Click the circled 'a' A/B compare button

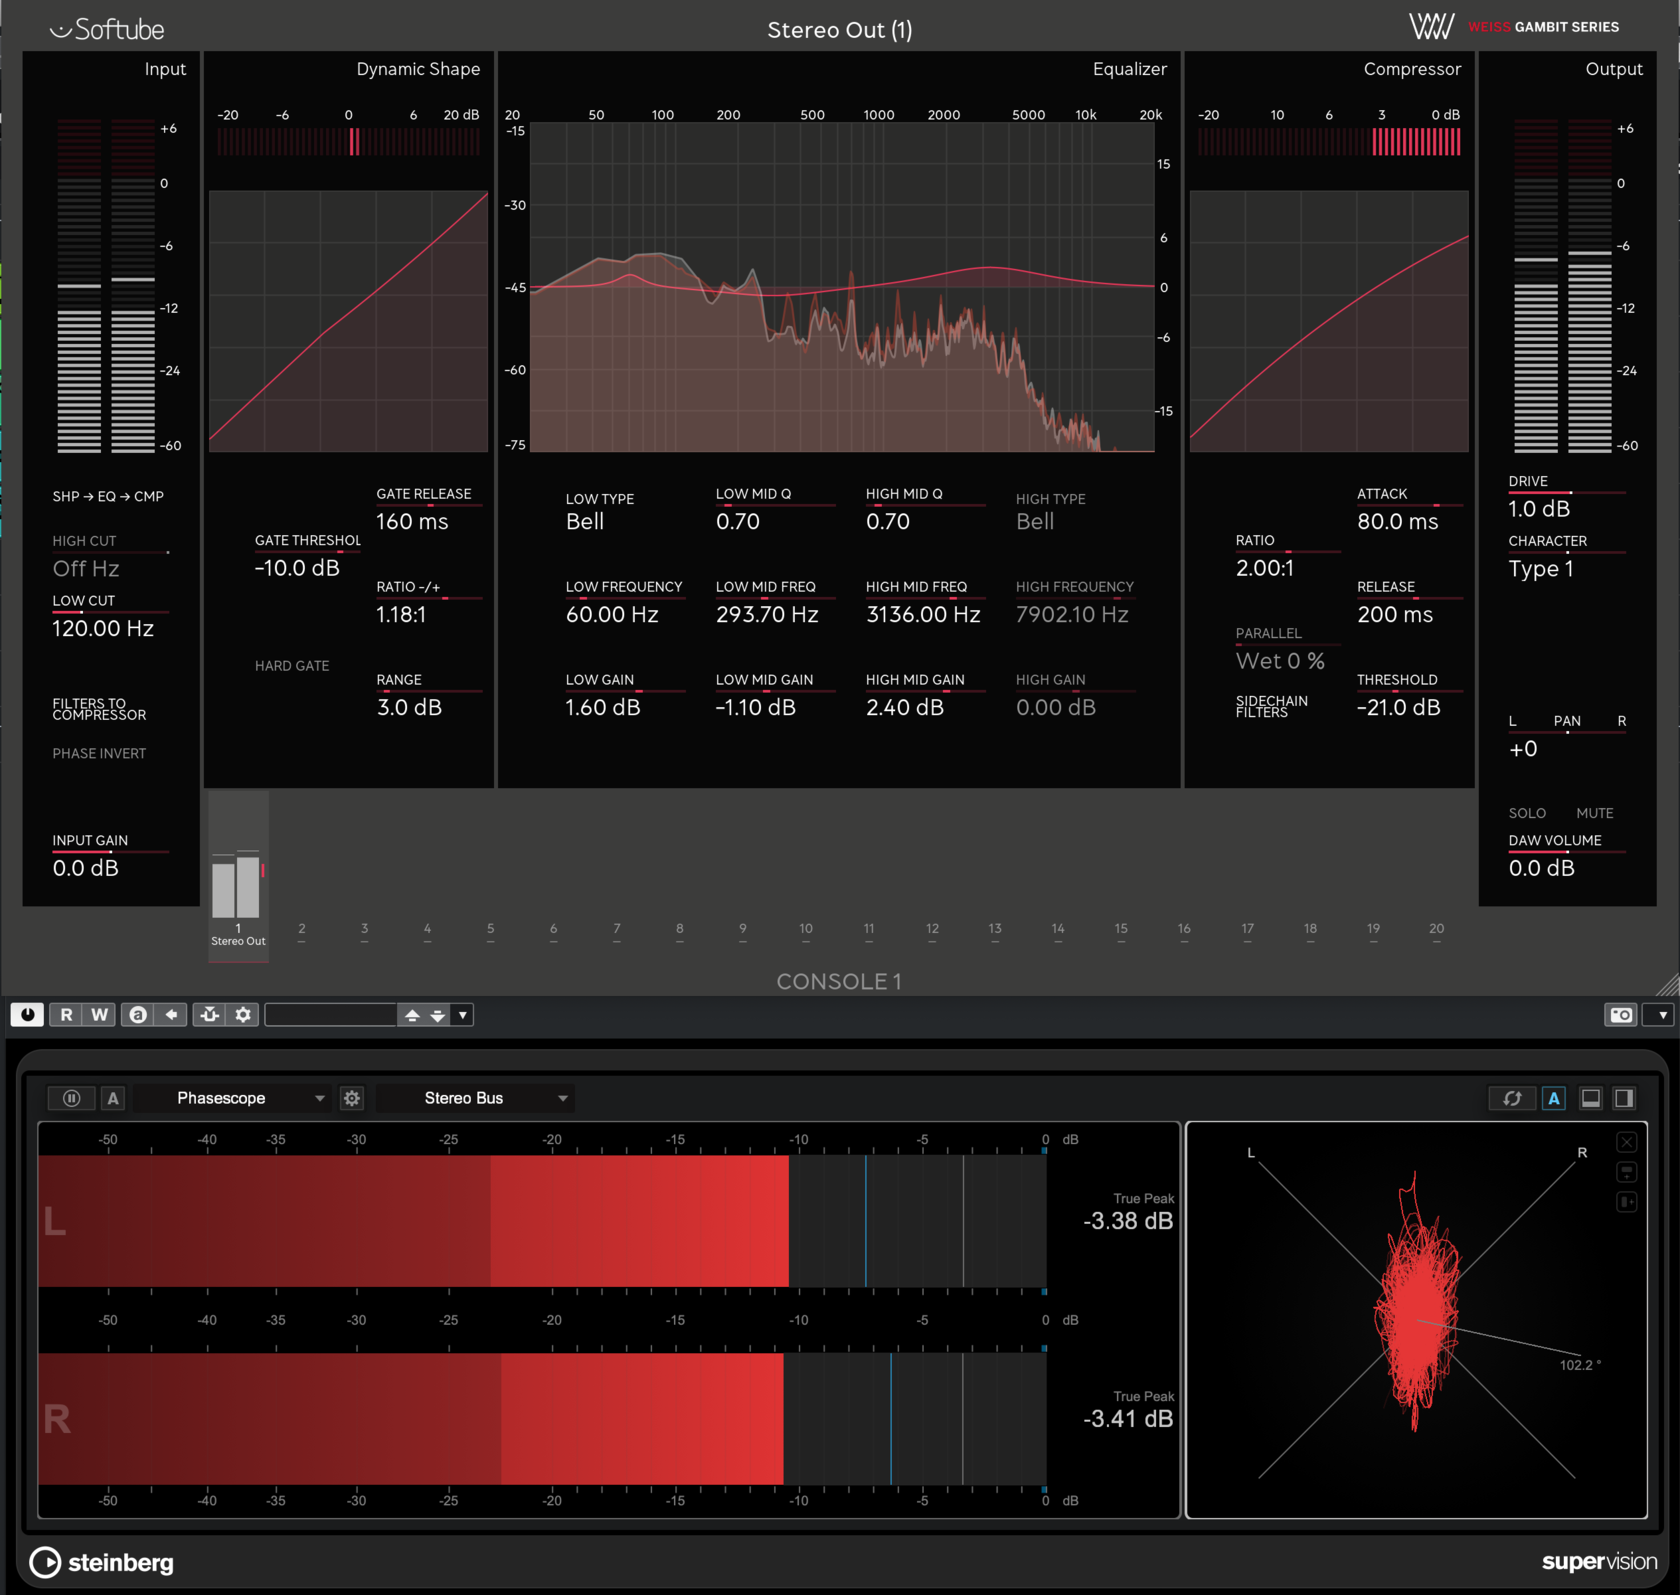tap(138, 1015)
